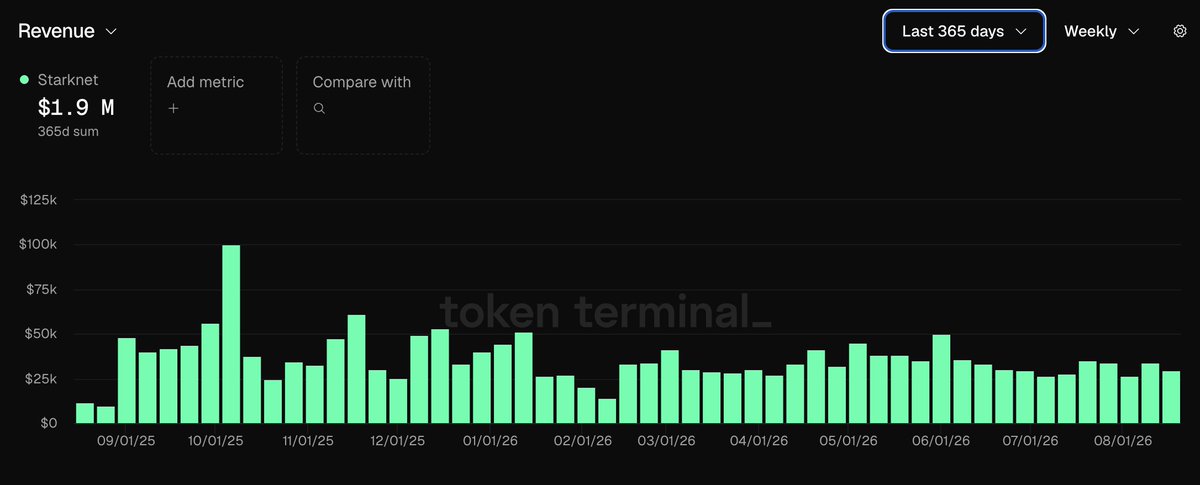Click the last bar on the chart

pos(1171,397)
